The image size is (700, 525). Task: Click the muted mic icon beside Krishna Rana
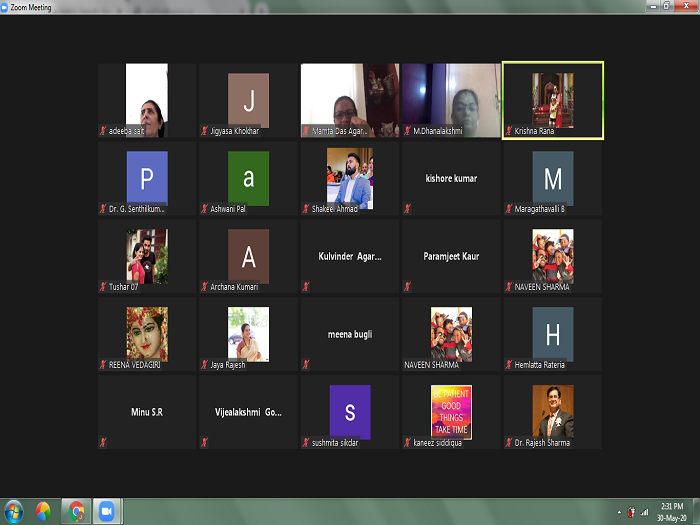(x=508, y=131)
